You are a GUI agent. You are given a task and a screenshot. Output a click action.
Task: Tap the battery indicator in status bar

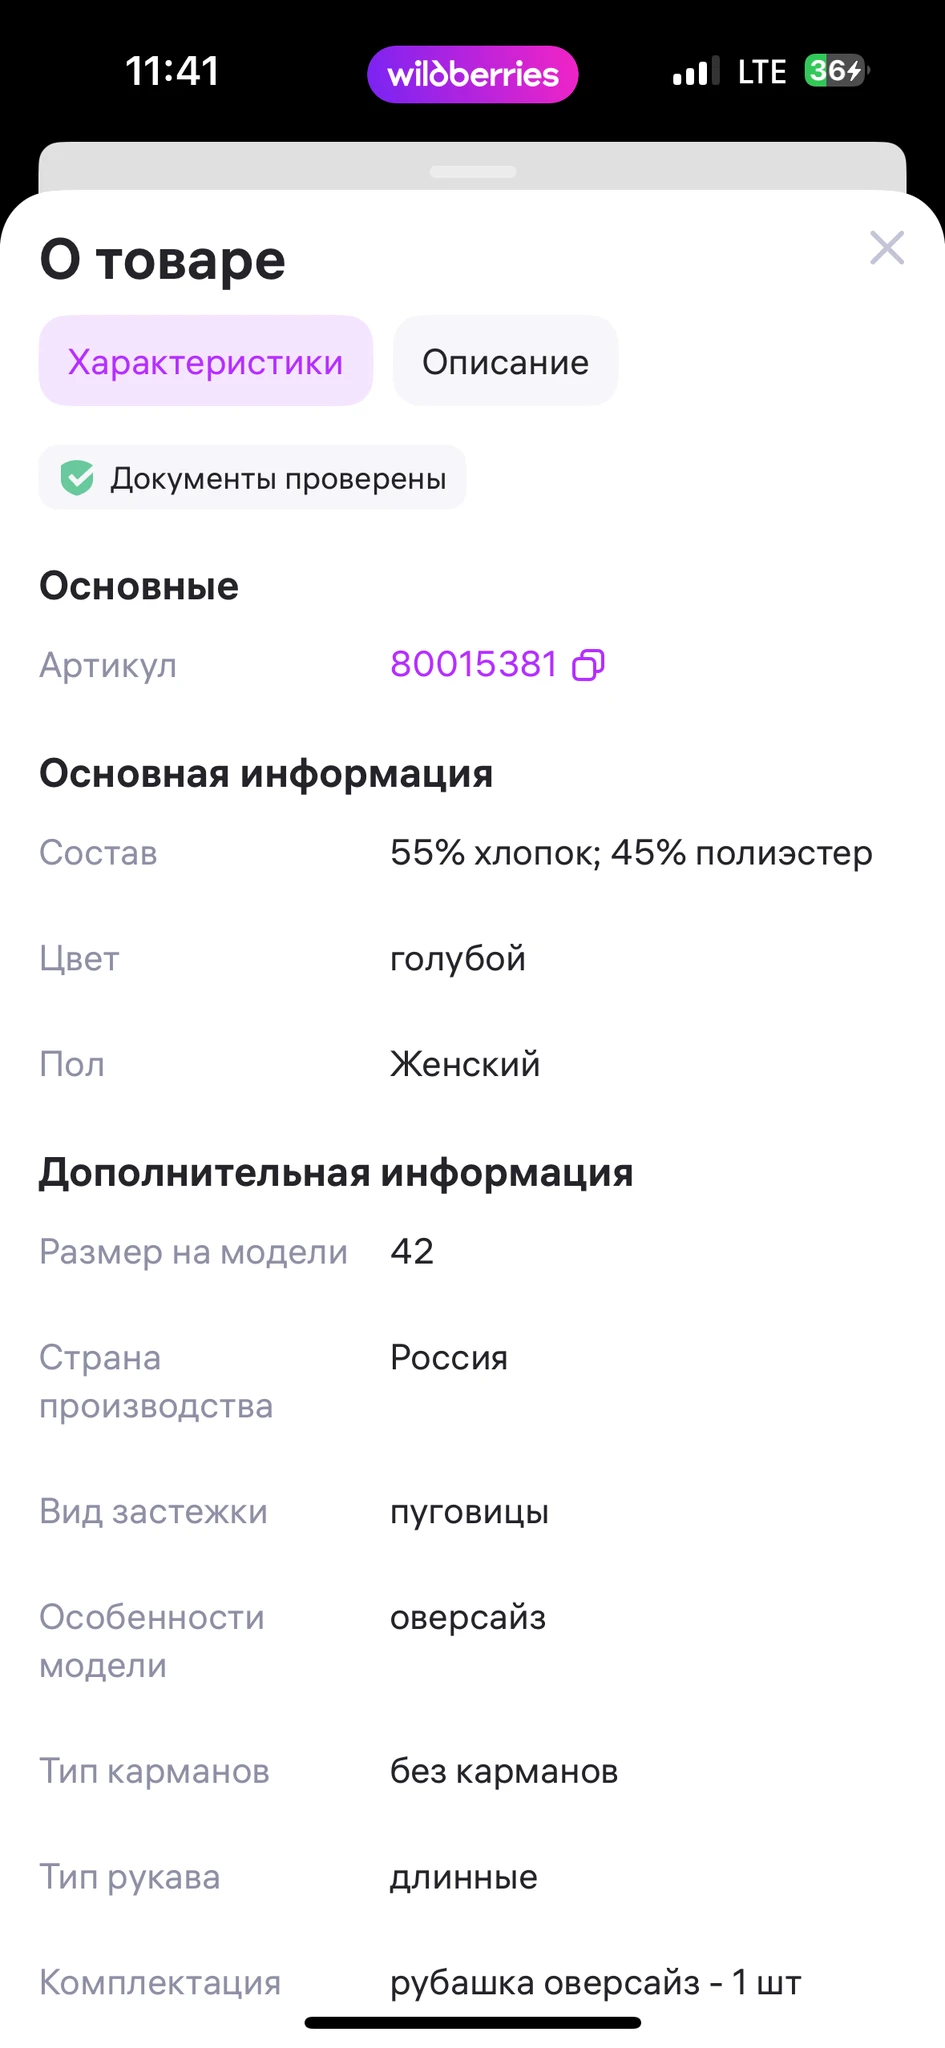(836, 71)
